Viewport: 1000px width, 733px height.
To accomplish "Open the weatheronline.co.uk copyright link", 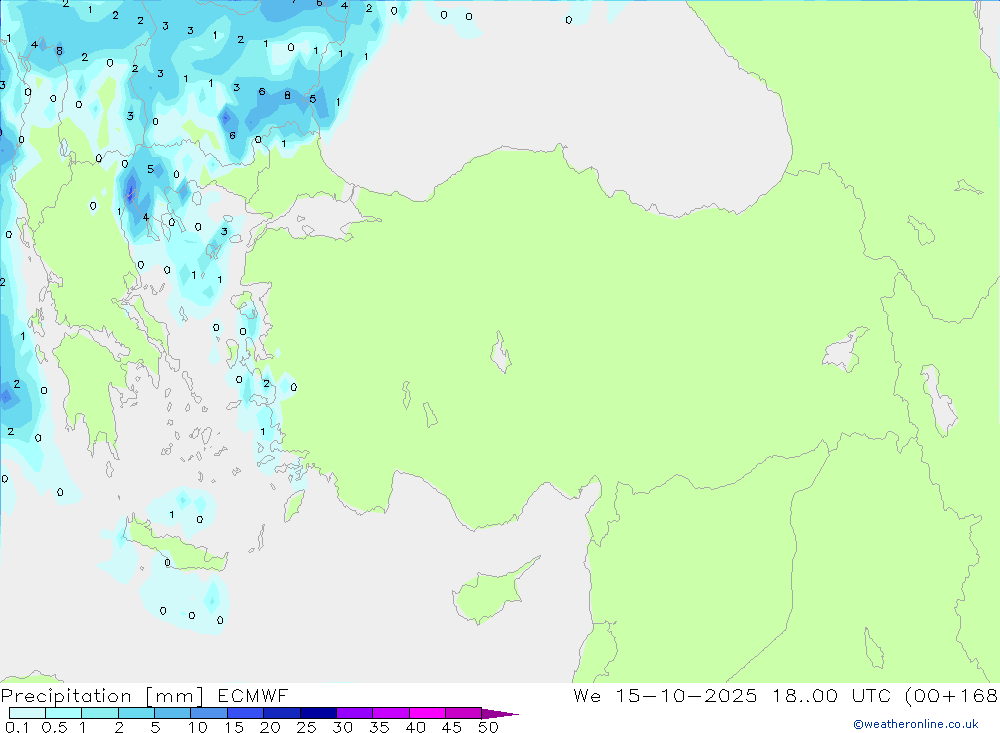I will tap(916, 724).
